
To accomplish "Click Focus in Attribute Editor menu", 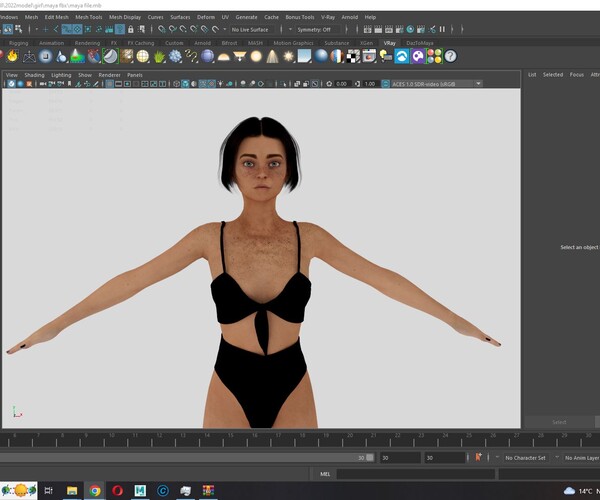I will [x=577, y=75].
